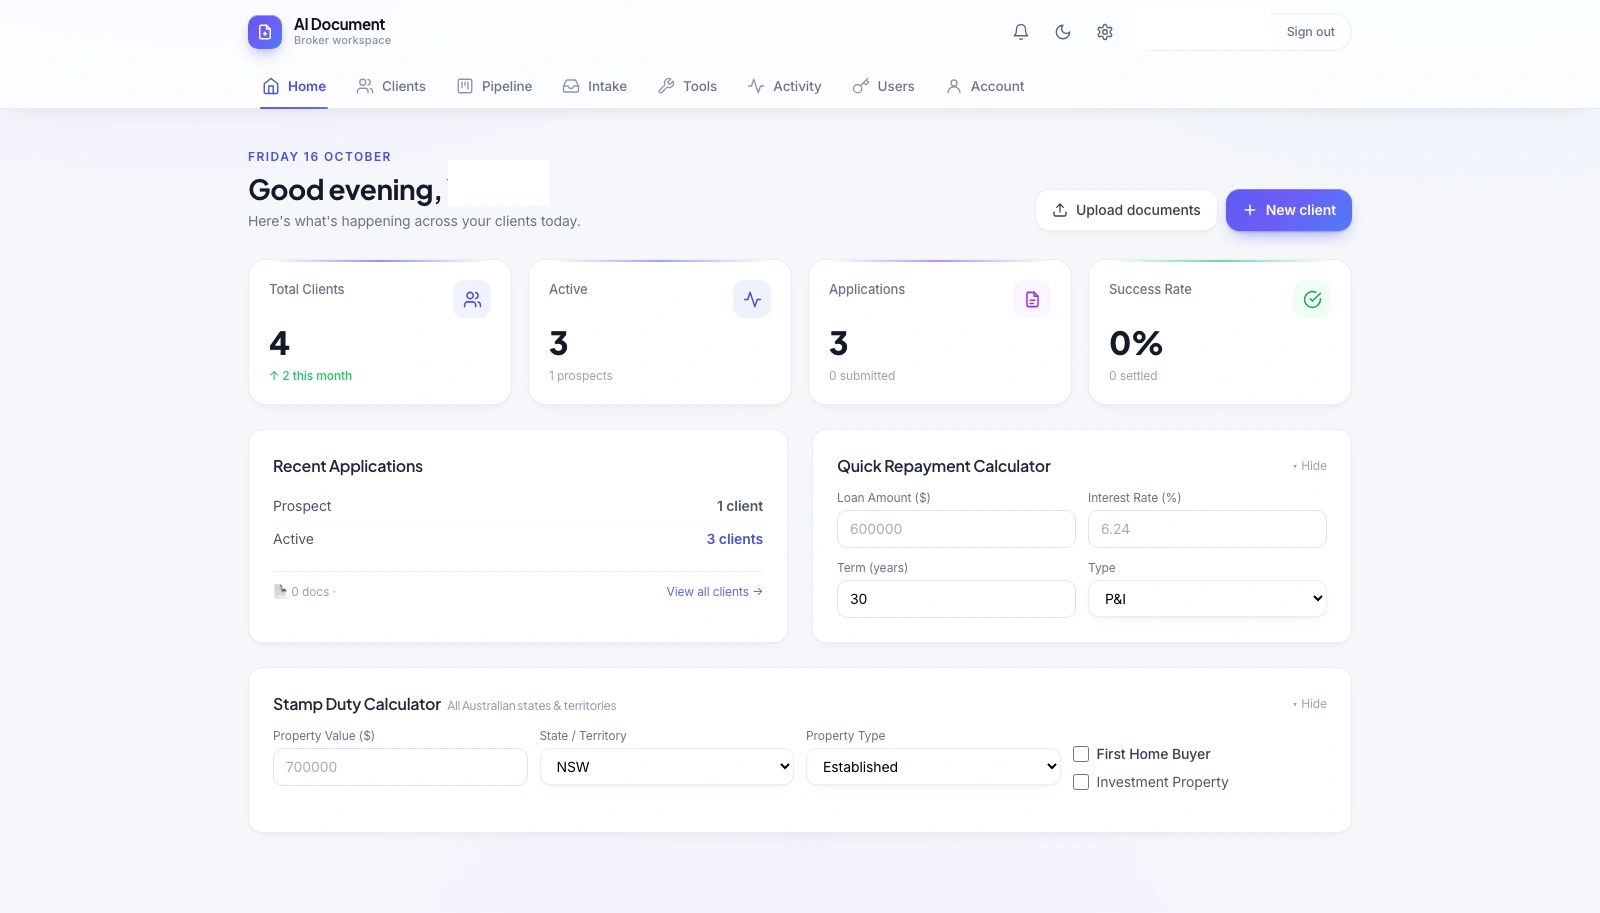This screenshot has width=1600, height=913.
Task: Click the AI Document logo icon
Action: pos(265,32)
